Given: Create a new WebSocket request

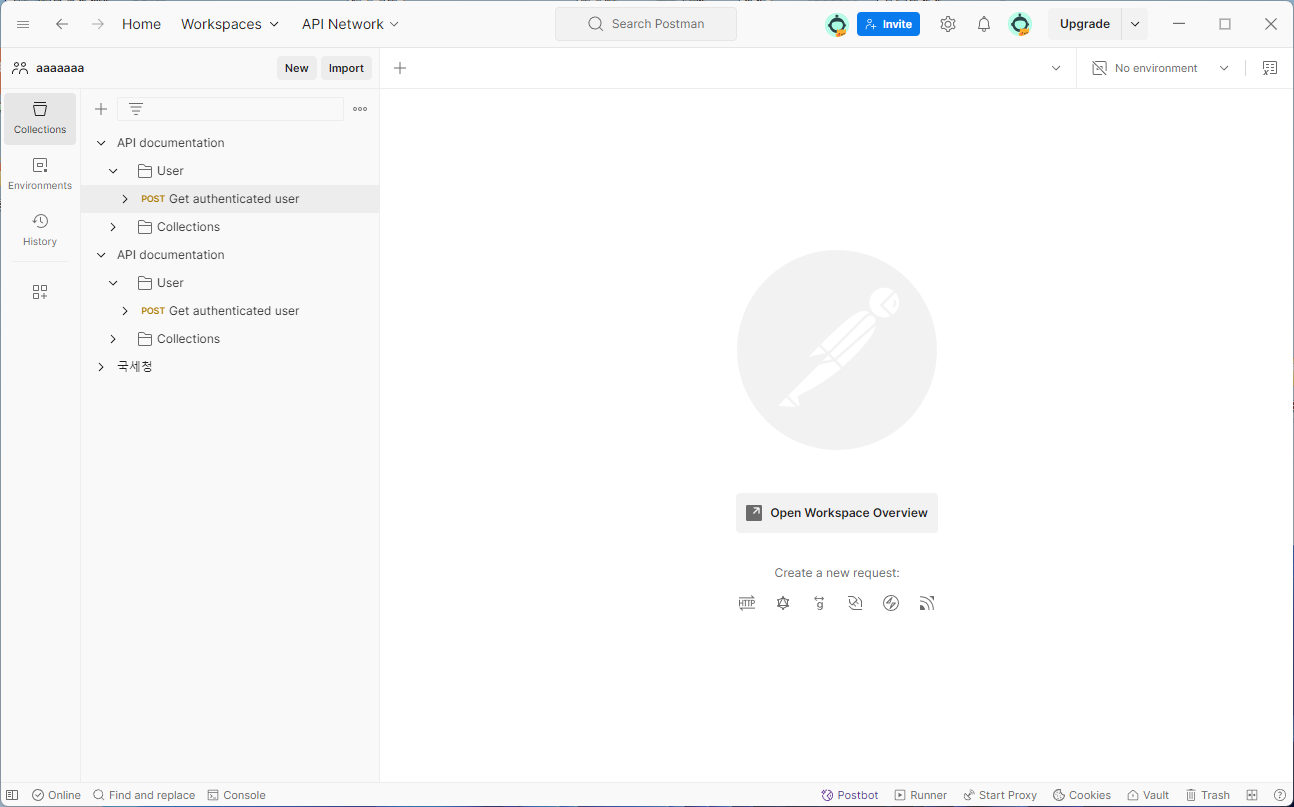Looking at the screenshot, I should 855,603.
